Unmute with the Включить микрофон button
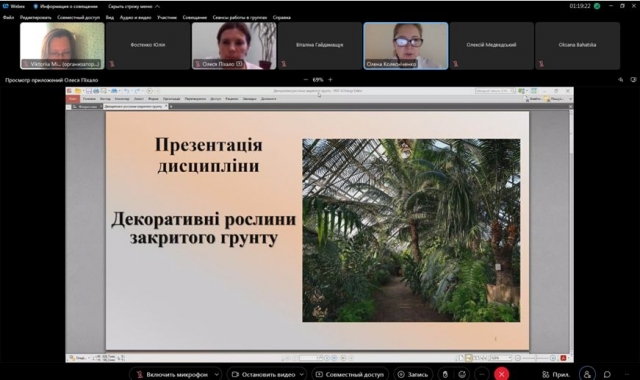This screenshot has height=380, width=640. pyautogui.click(x=172, y=374)
